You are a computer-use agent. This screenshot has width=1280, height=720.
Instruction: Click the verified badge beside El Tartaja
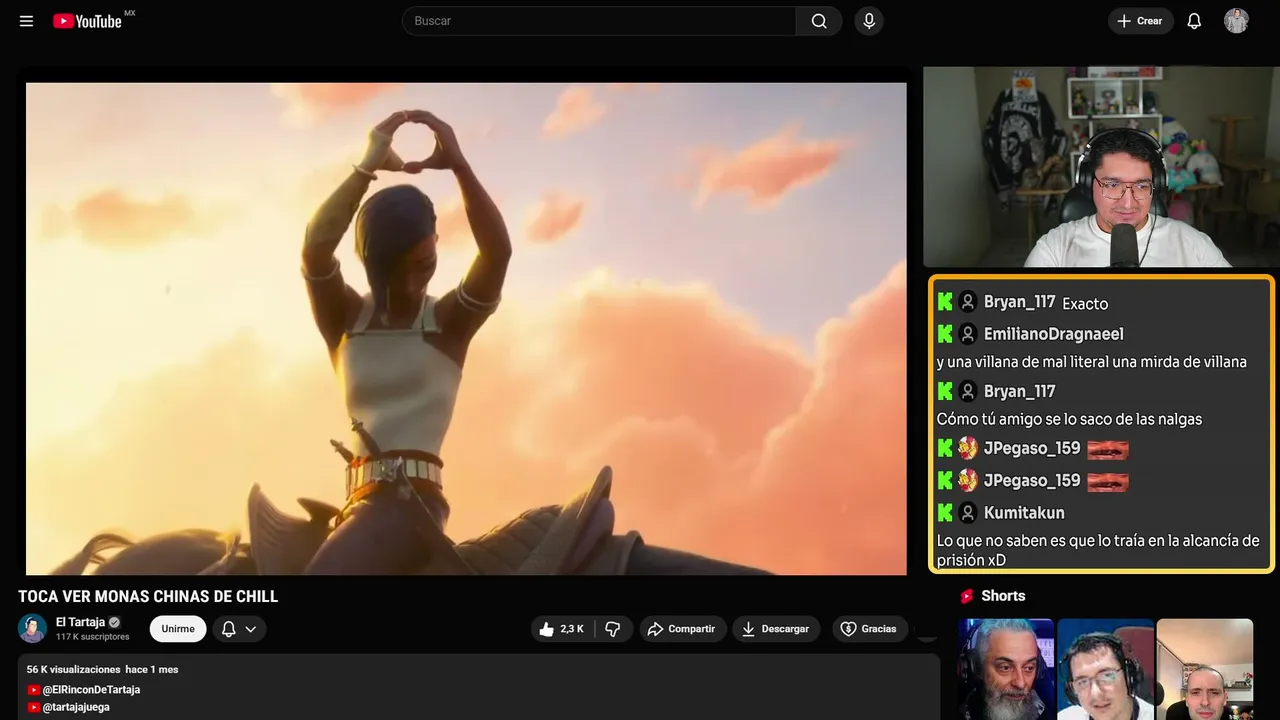coord(114,622)
